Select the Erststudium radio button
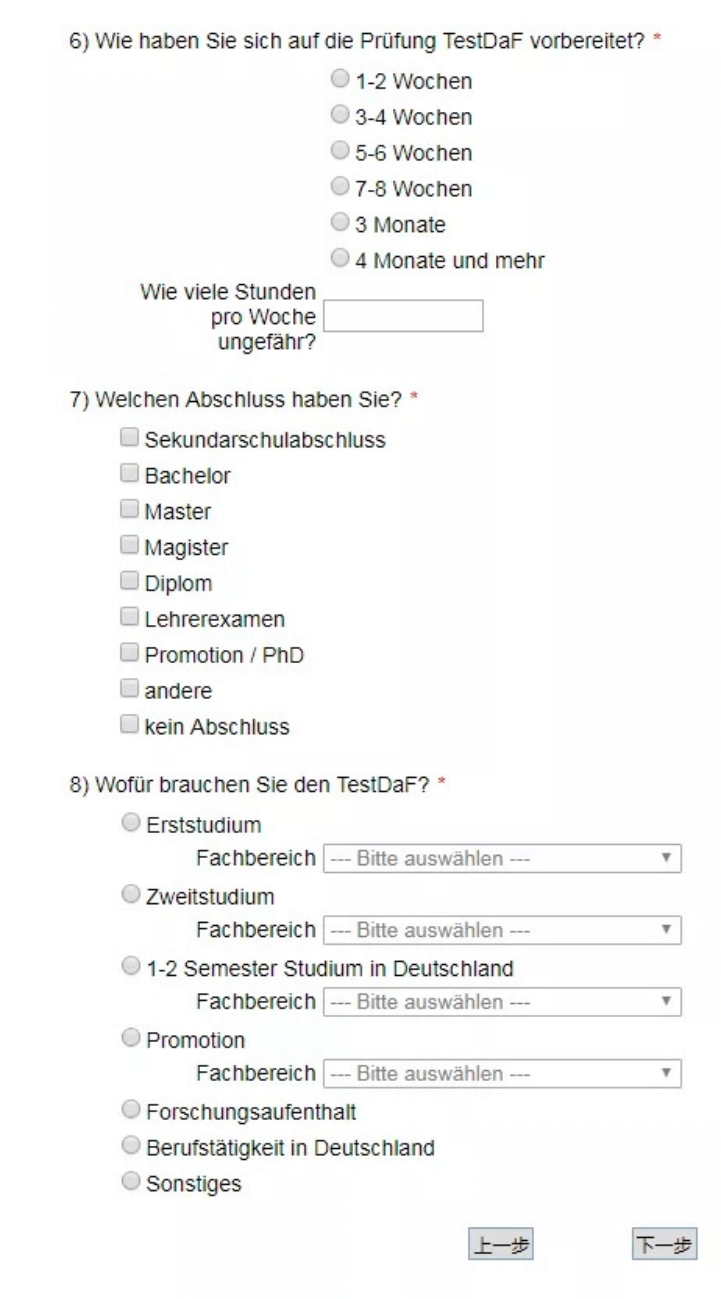This screenshot has width=721, height=1299. pos(129,823)
